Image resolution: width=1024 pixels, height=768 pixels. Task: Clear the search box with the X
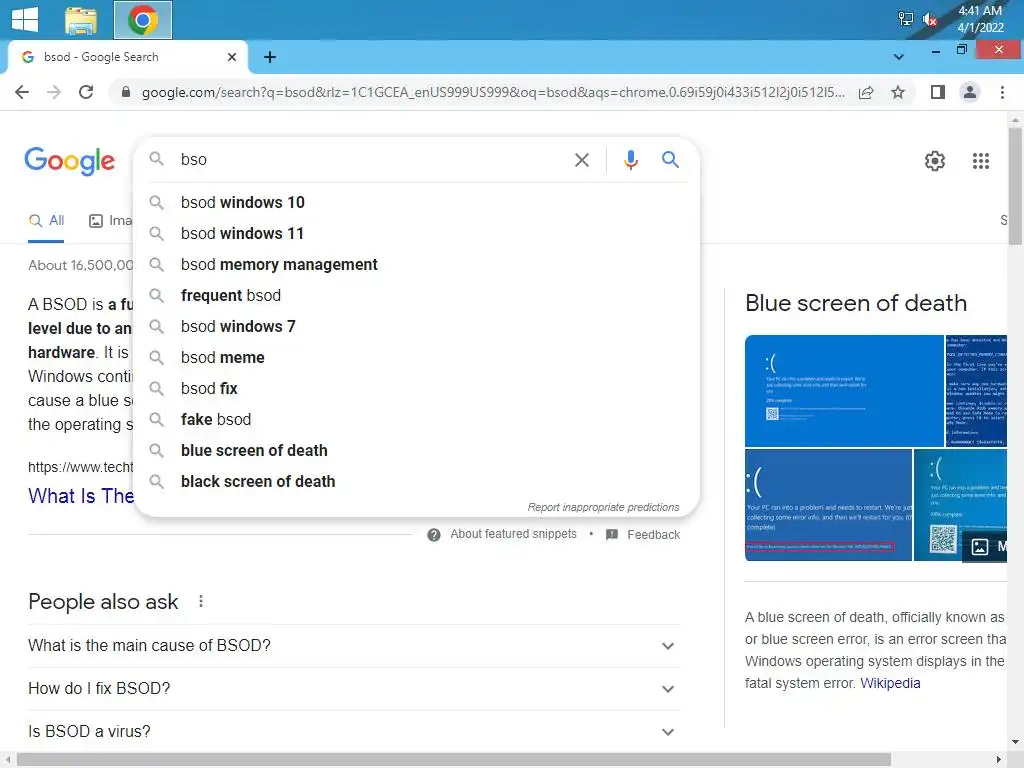[581, 160]
